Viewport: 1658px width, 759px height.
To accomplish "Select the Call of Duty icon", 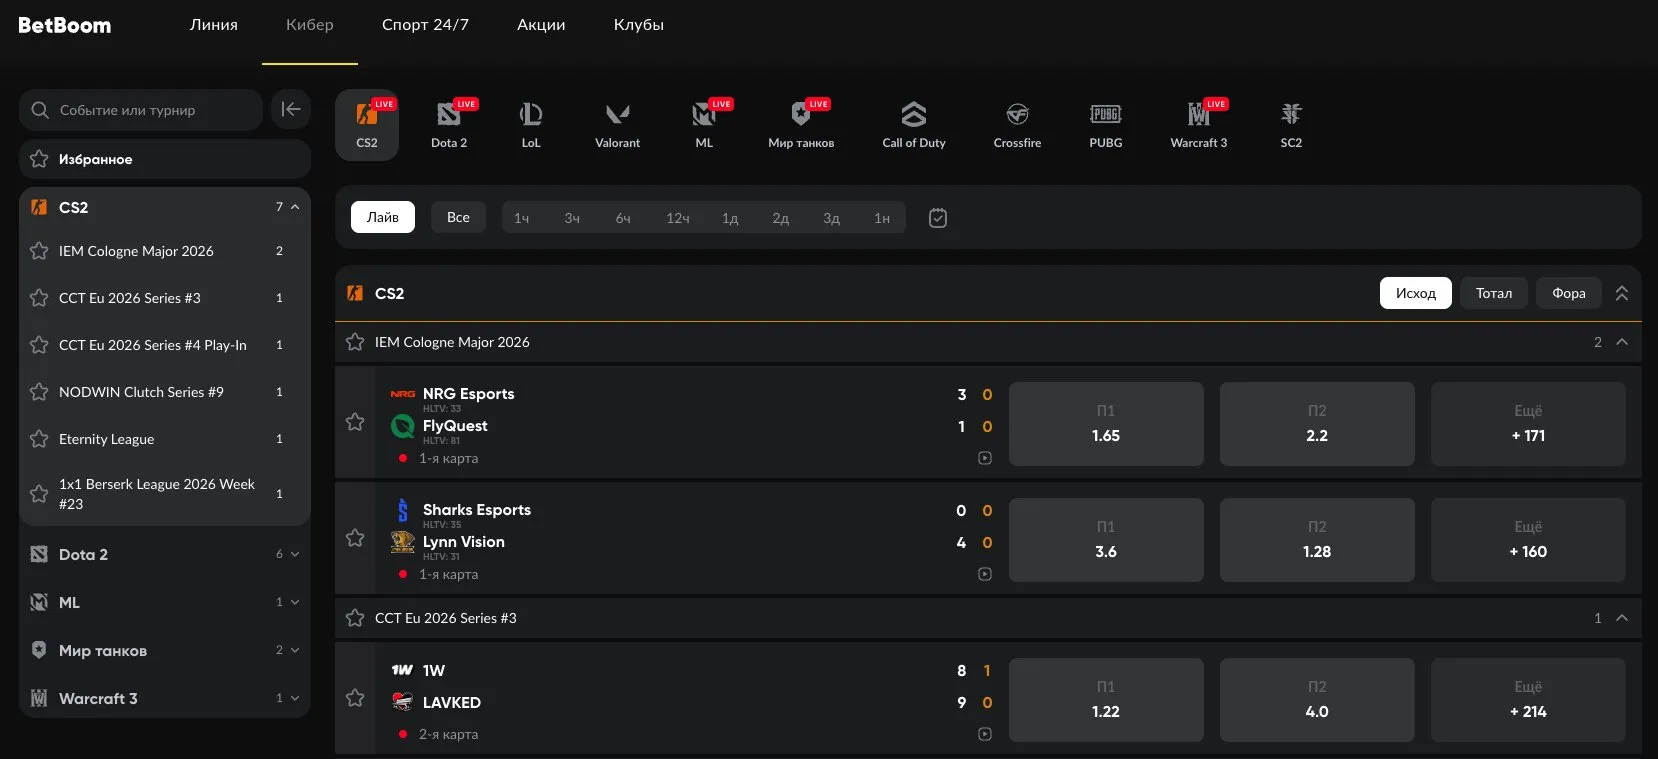I will click(x=914, y=124).
